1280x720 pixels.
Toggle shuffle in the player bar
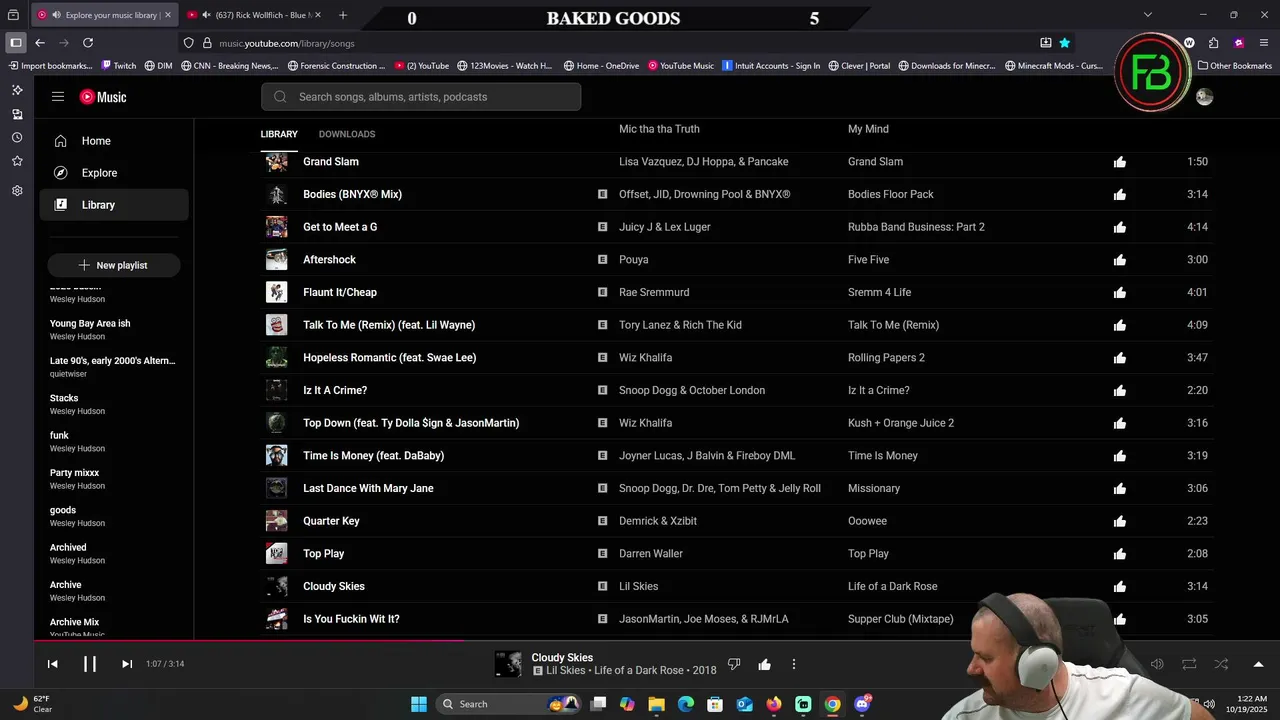pyautogui.click(x=1221, y=664)
